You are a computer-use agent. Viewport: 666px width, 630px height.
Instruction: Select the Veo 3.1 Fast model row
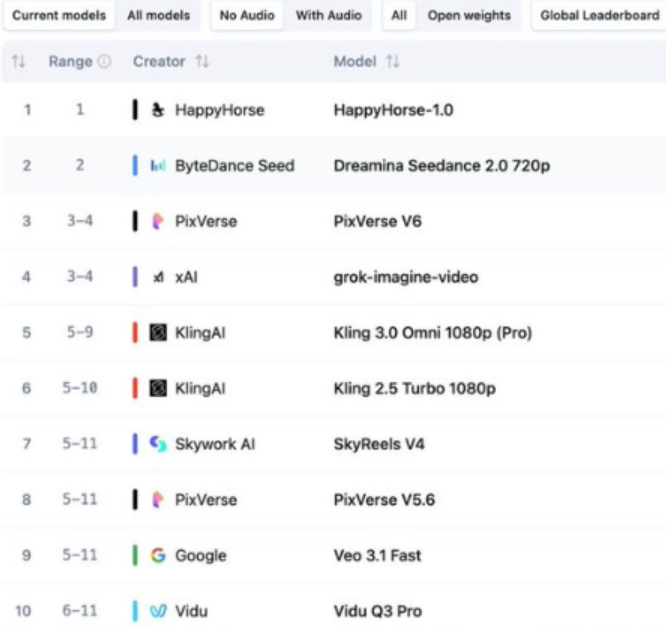coord(376,555)
